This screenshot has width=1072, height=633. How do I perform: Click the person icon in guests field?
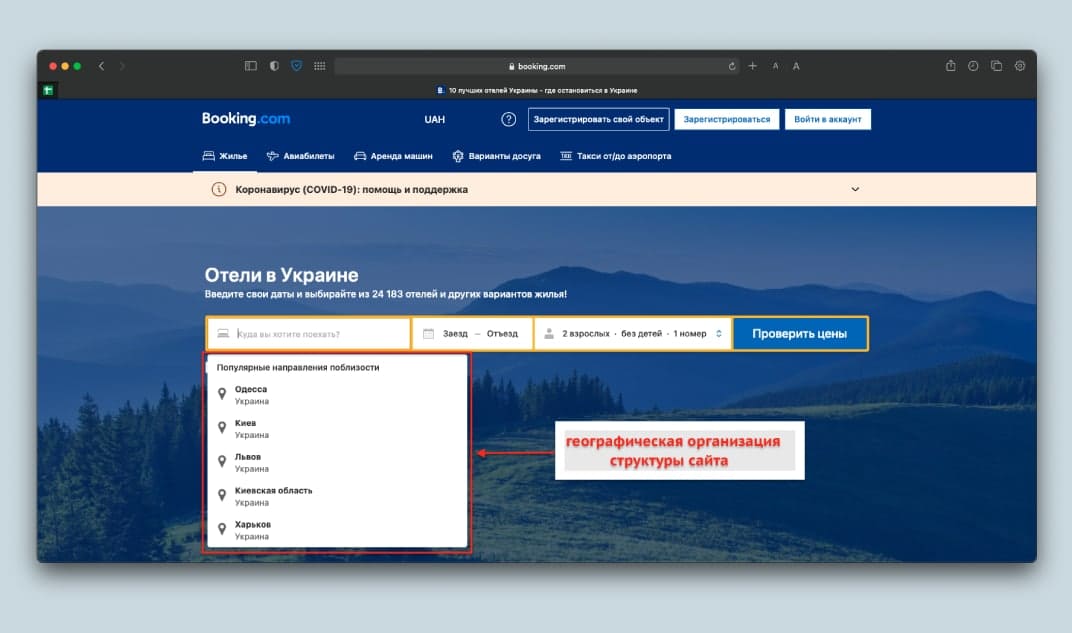click(x=548, y=334)
